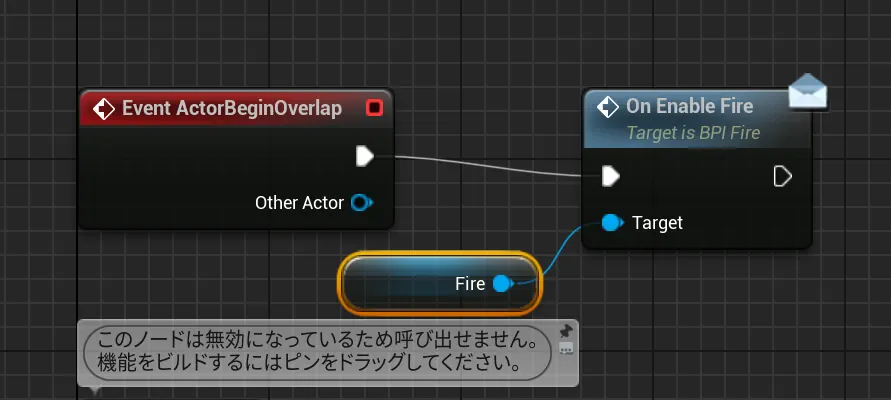The width and height of the screenshot is (891, 400).
Task: Click the Other Actor pin label
Action: pyautogui.click(x=299, y=203)
